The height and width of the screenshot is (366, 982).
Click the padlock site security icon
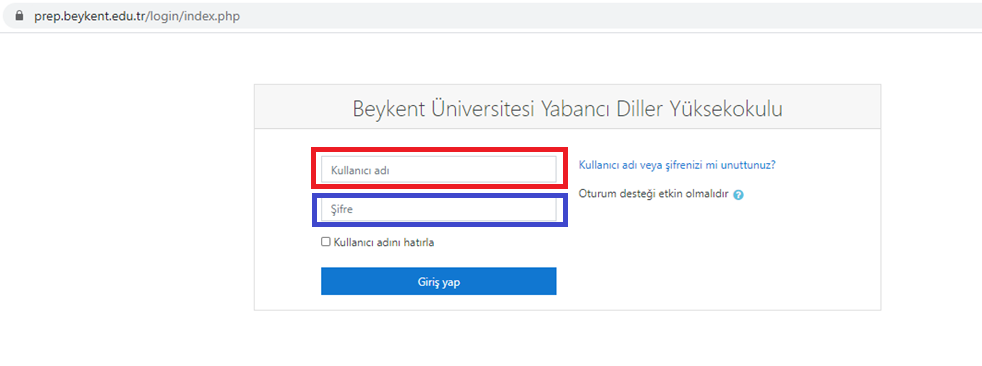18,16
